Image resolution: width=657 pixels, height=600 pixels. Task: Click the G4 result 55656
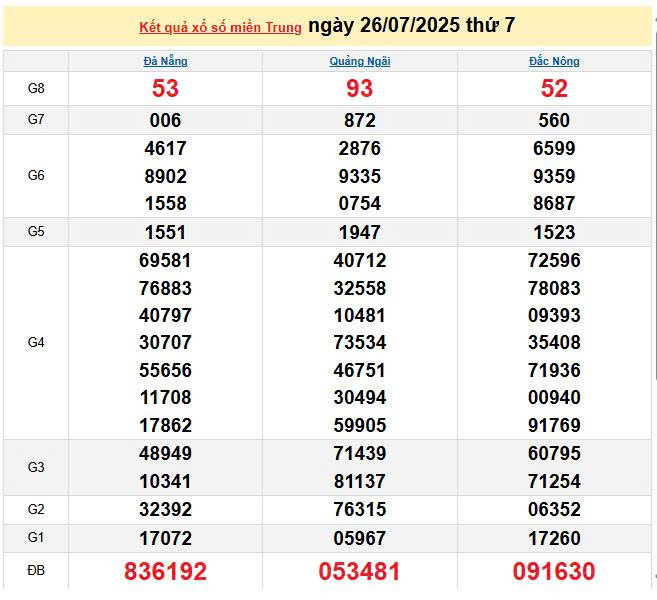point(166,370)
